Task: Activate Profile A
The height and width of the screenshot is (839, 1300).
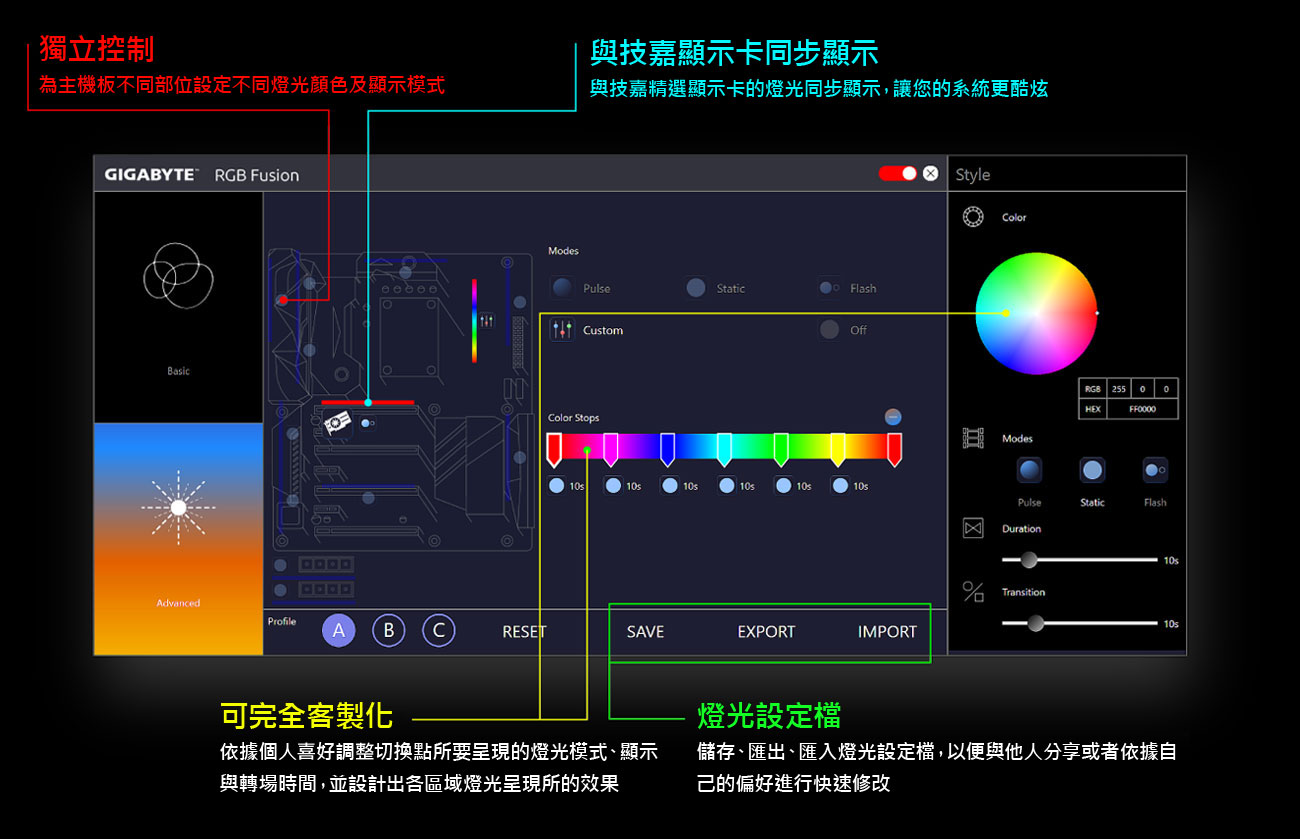Action: click(x=338, y=630)
